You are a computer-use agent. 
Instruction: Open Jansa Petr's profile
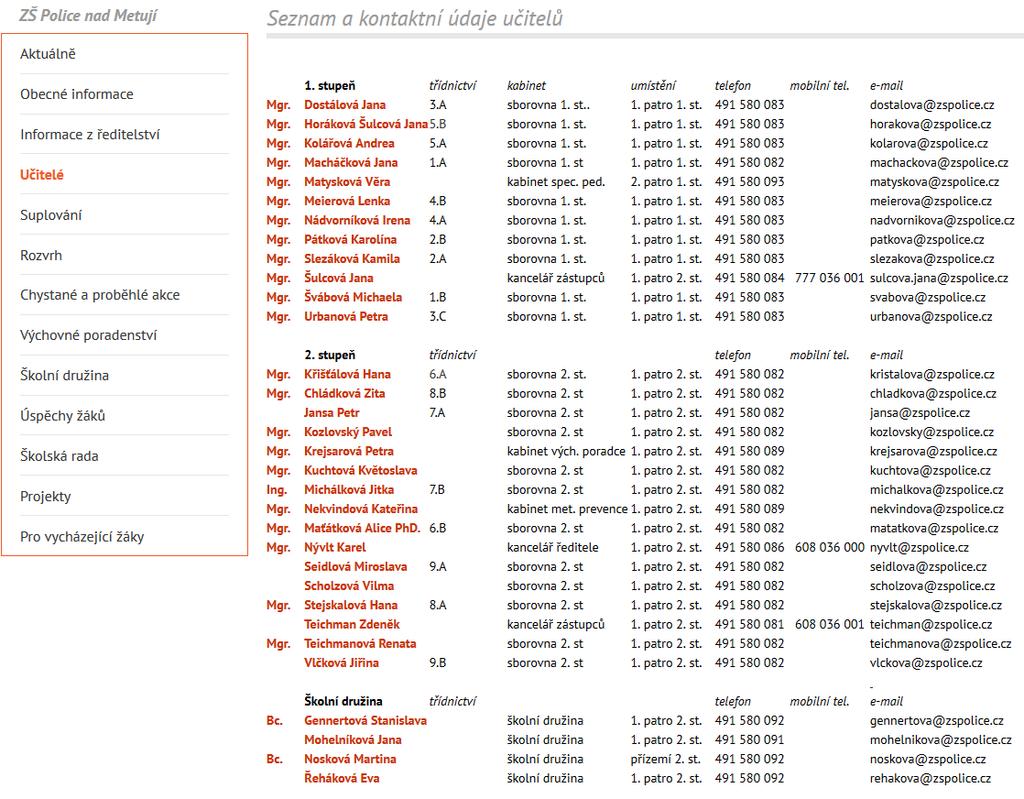pos(332,414)
